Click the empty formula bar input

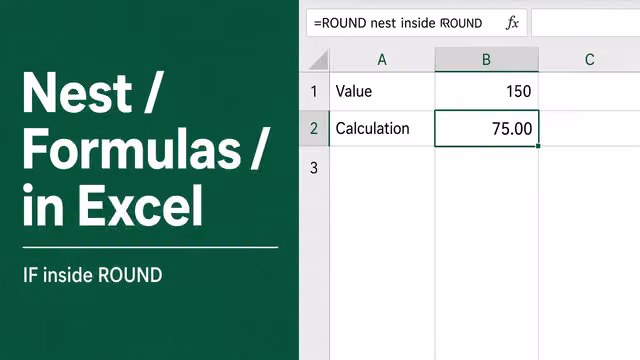pyautogui.click(x=586, y=23)
